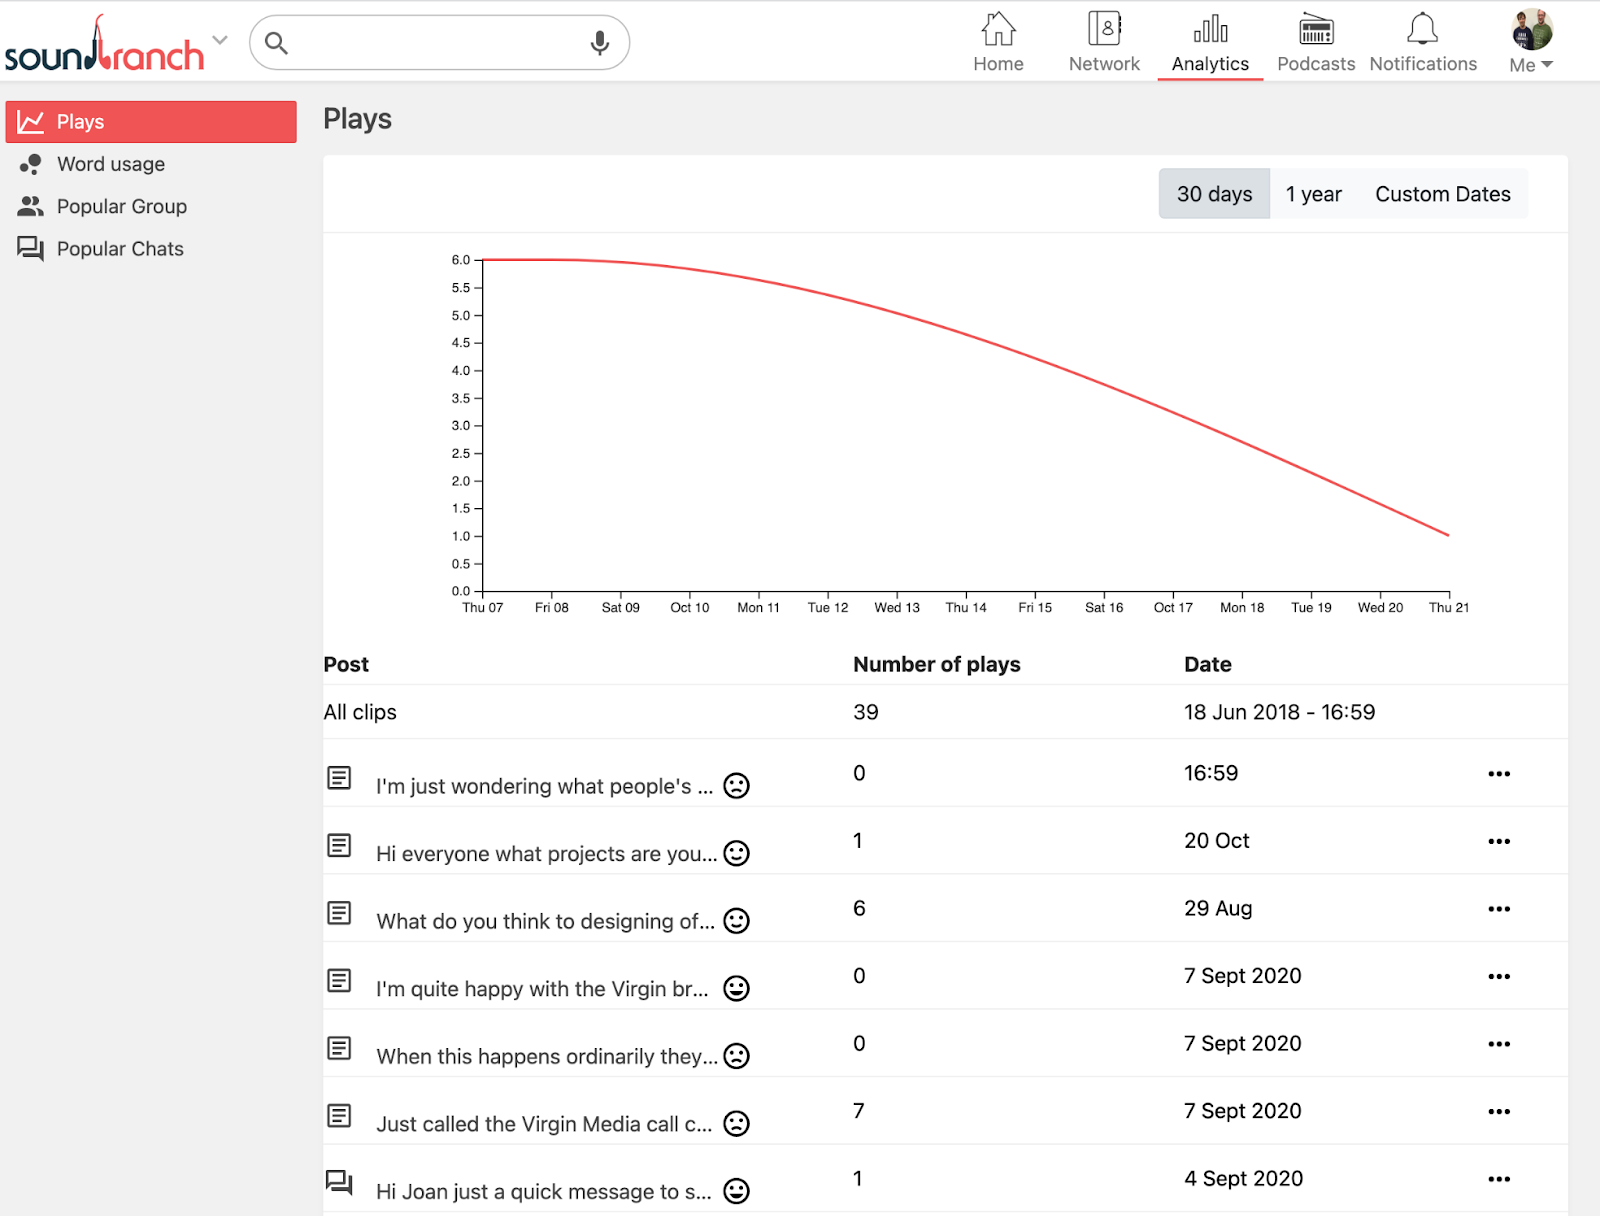Image resolution: width=1600 pixels, height=1216 pixels.
Task: Click text-post icon for "Just called the Virgin" row
Action: [339, 1115]
